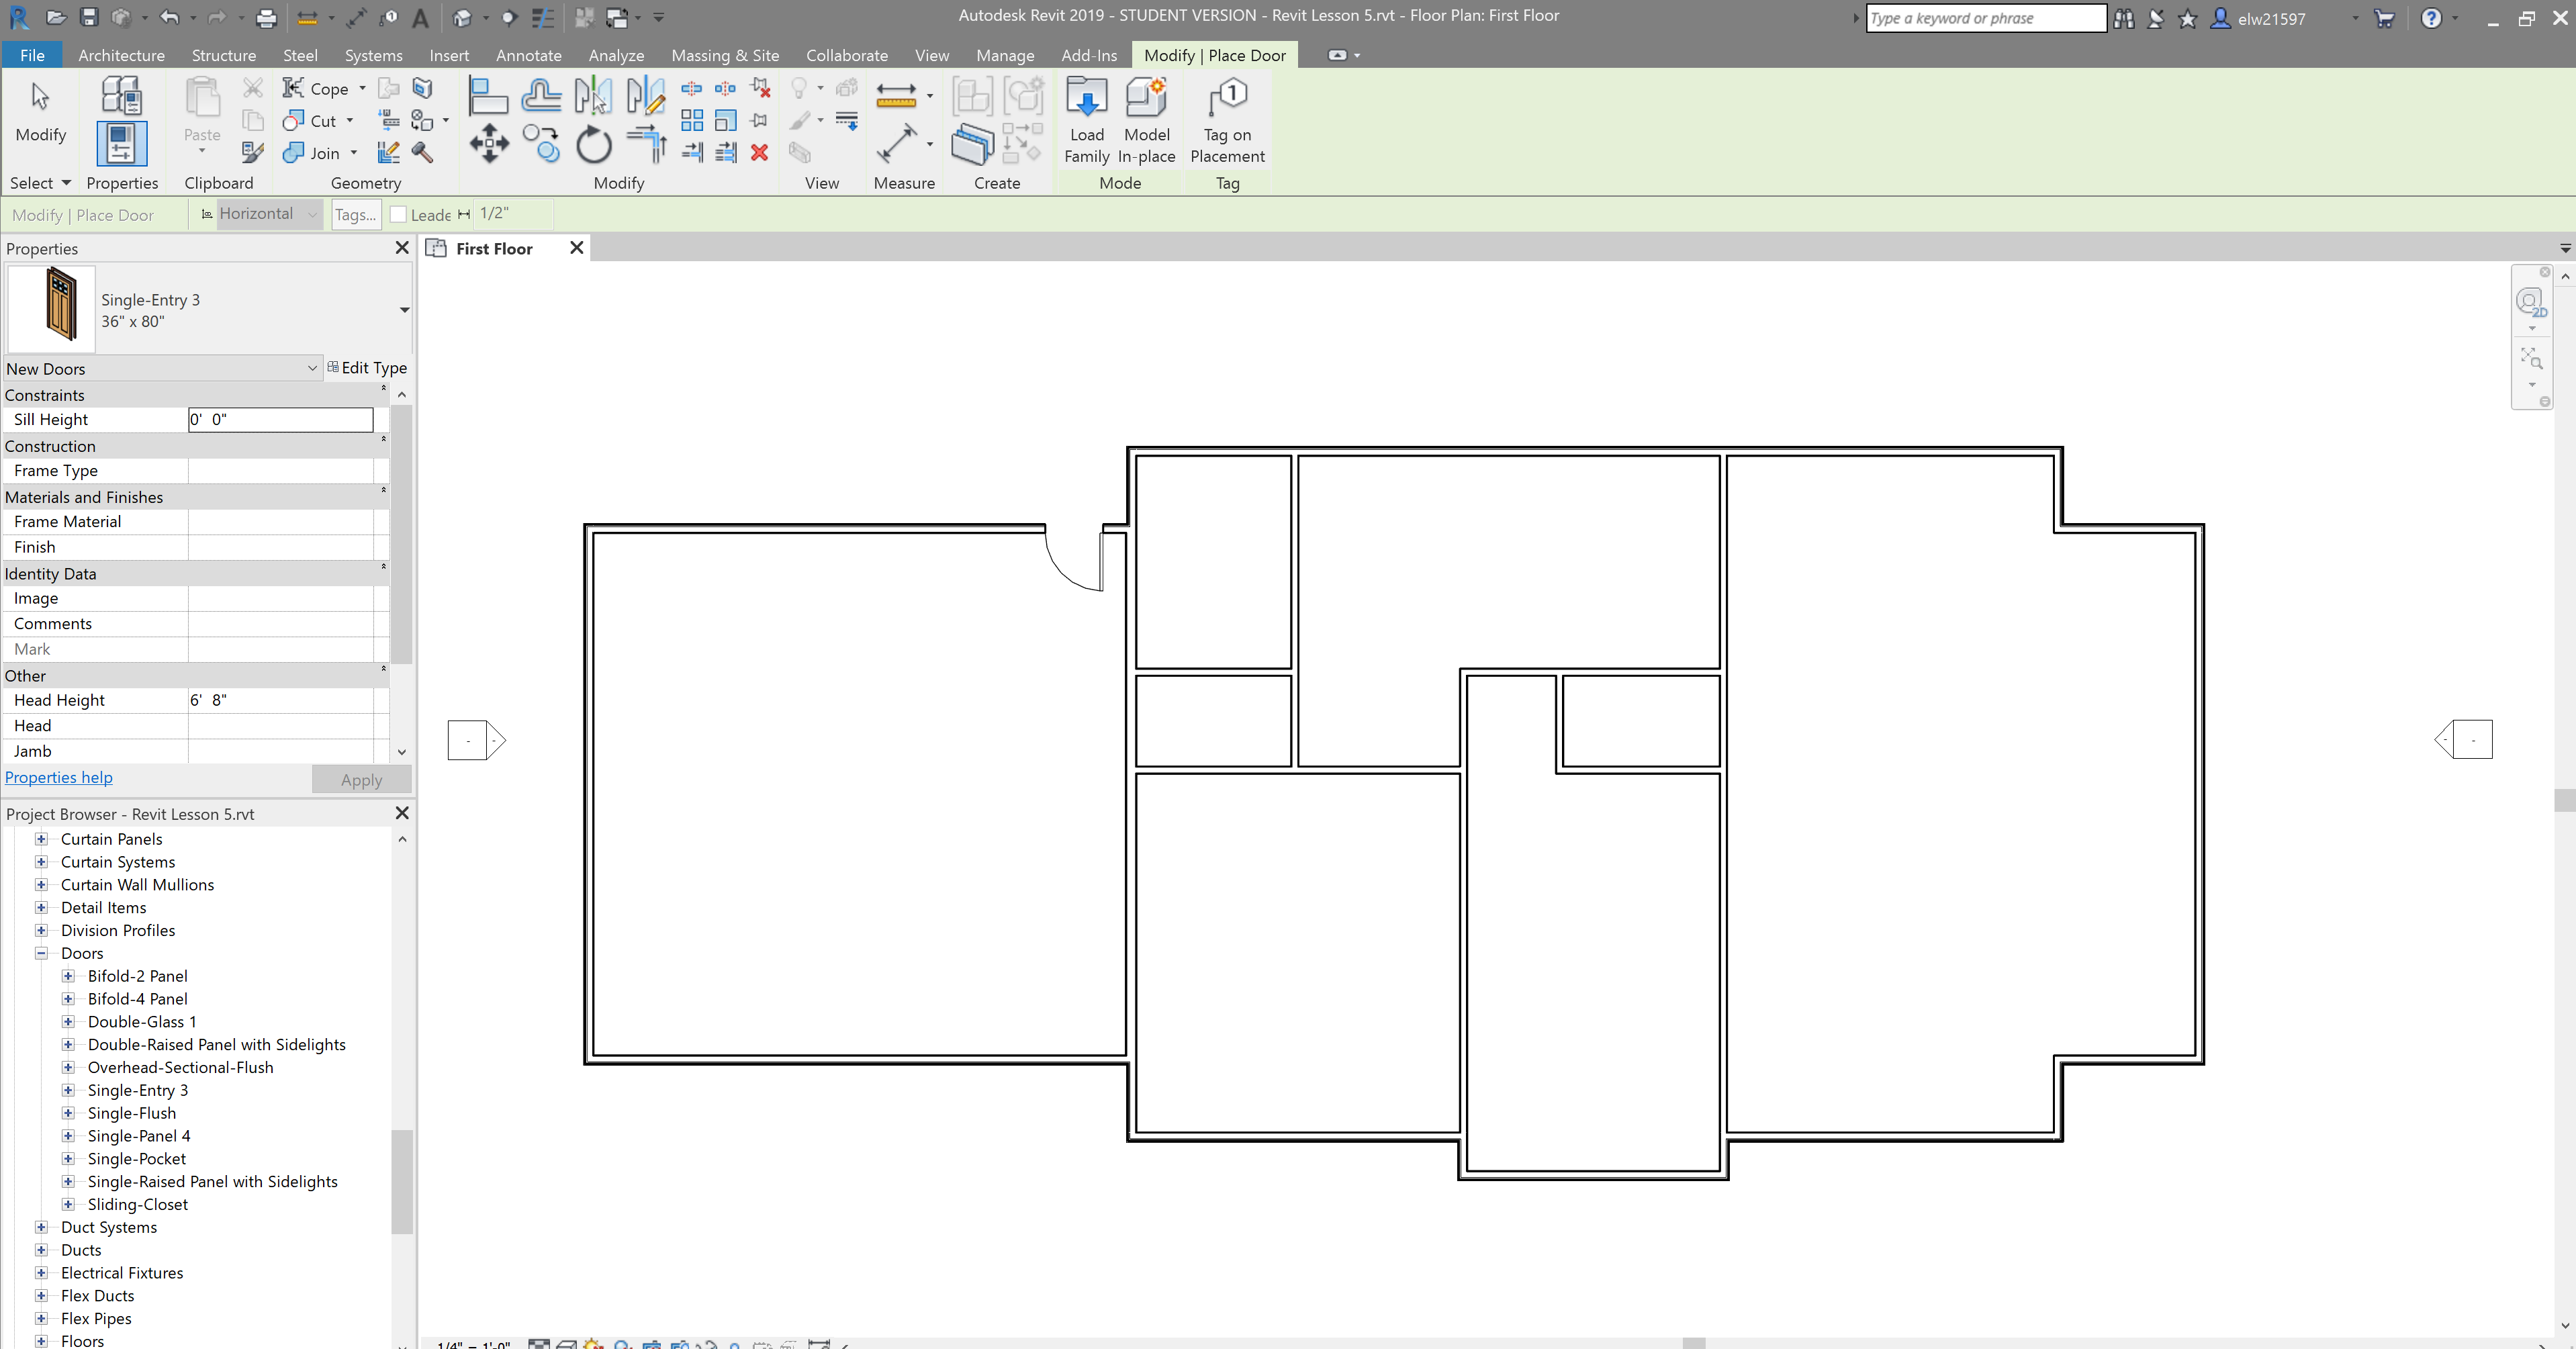Click the Offset tool icon

tap(541, 96)
